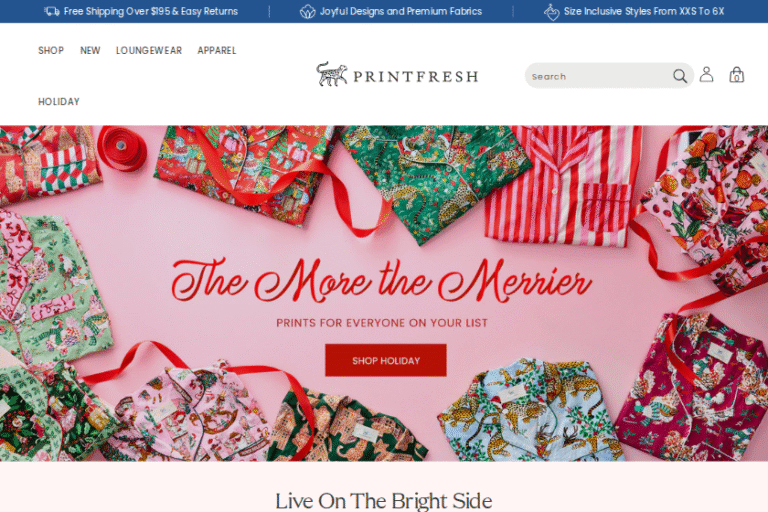This screenshot has width=768, height=512.
Task: Expand the HOLIDAY menu
Action: (x=59, y=101)
